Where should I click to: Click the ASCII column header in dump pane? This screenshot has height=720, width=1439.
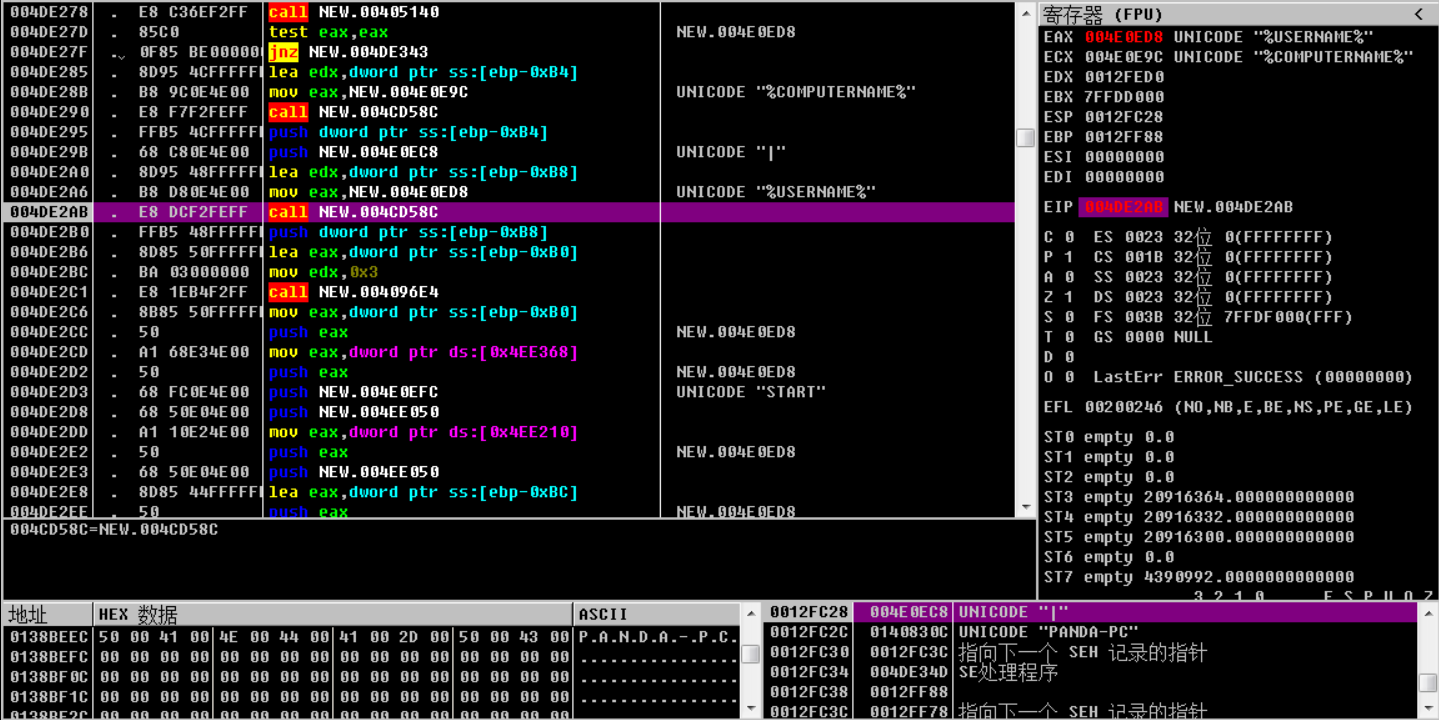pyautogui.click(x=658, y=614)
